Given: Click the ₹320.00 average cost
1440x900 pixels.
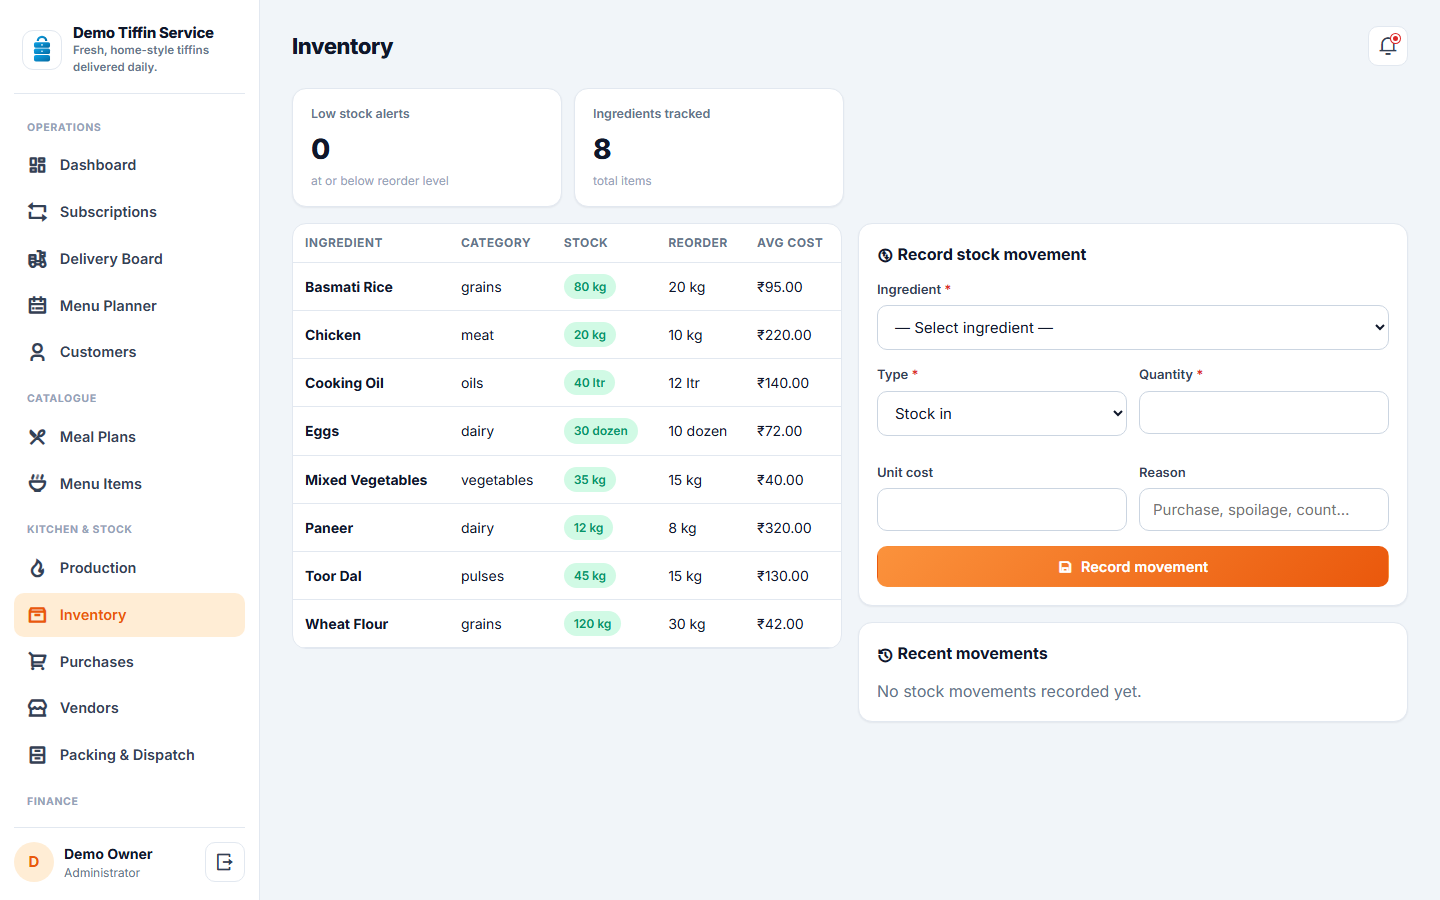Looking at the screenshot, I should (x=784, y=528).
